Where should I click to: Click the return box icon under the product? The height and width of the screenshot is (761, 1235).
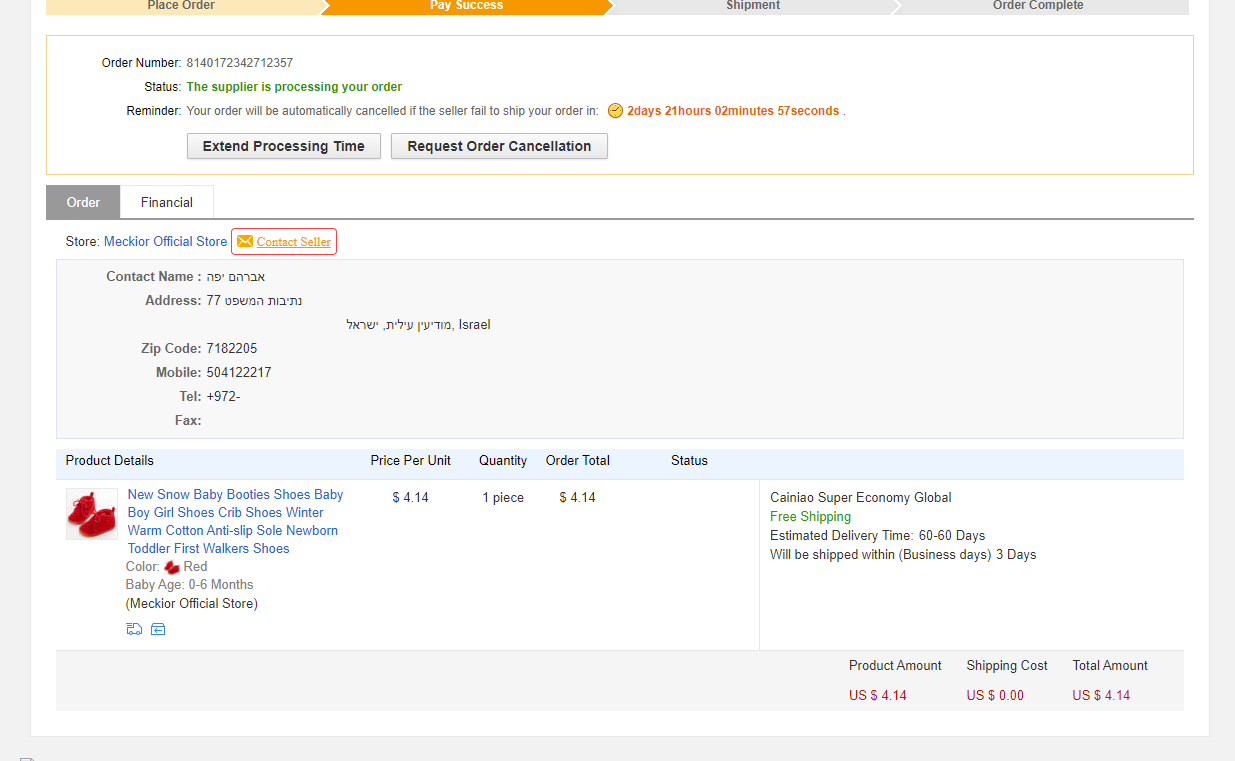click(158, 629)
